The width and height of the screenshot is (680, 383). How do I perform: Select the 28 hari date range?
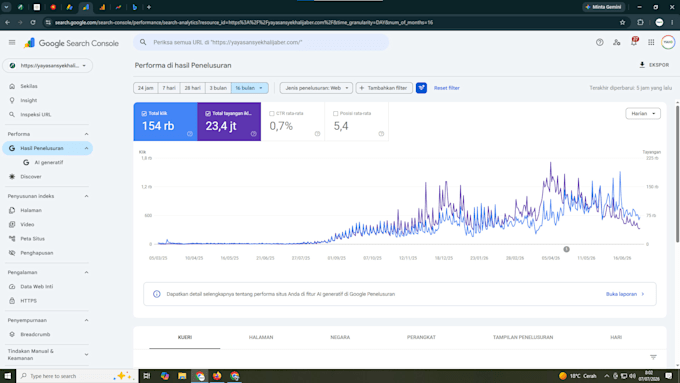[x=193, y=88]
